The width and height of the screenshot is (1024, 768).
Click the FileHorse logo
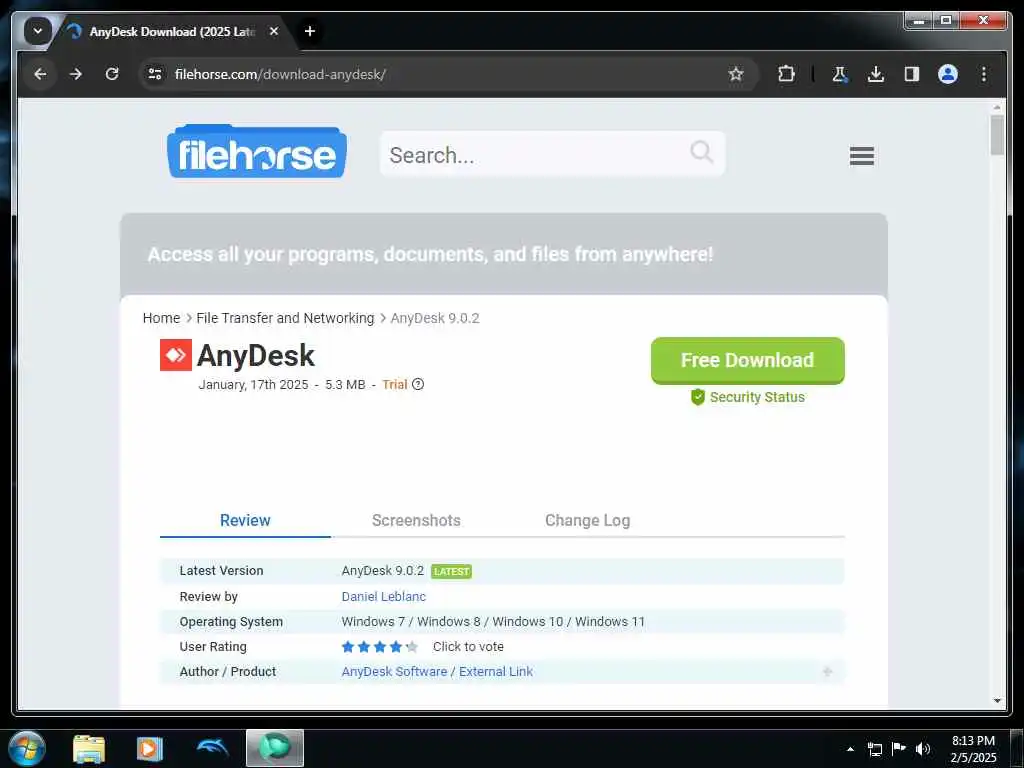pos(257,152)
